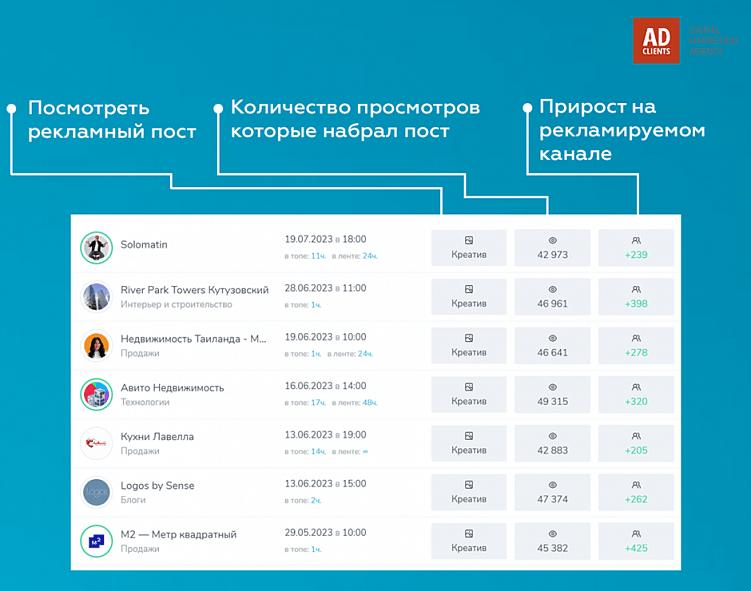Click the subscribers tile showing +205
Image resolution: width=751 pixels, height=591 pixels.
point(636,443)
